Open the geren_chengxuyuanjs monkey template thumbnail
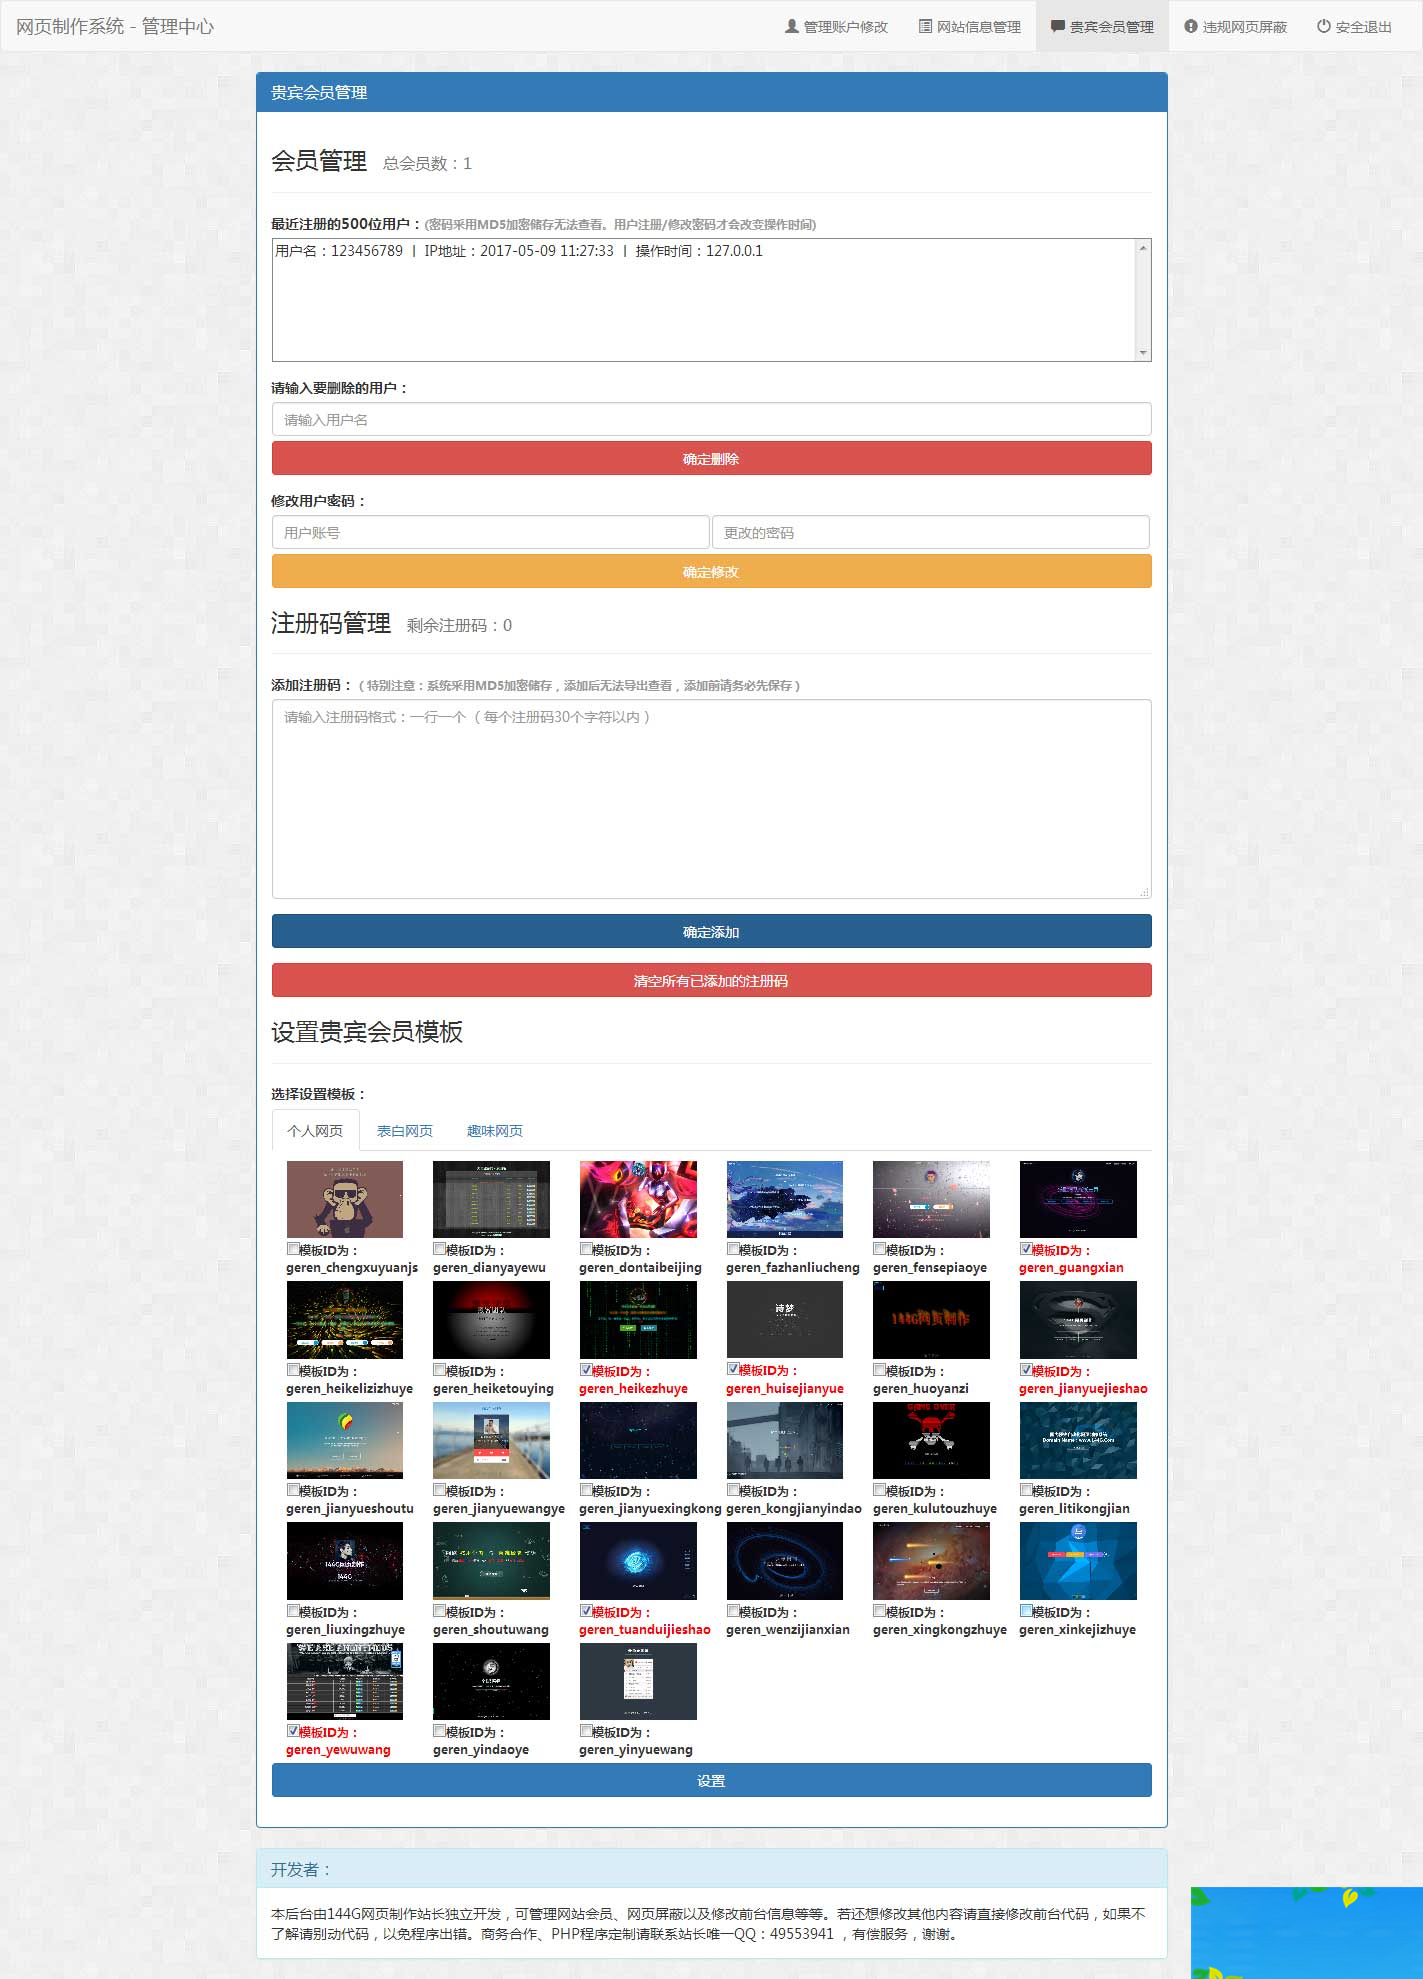Image resolution: width=1423 pixels, height=1979 pixels. point(344,1199)
